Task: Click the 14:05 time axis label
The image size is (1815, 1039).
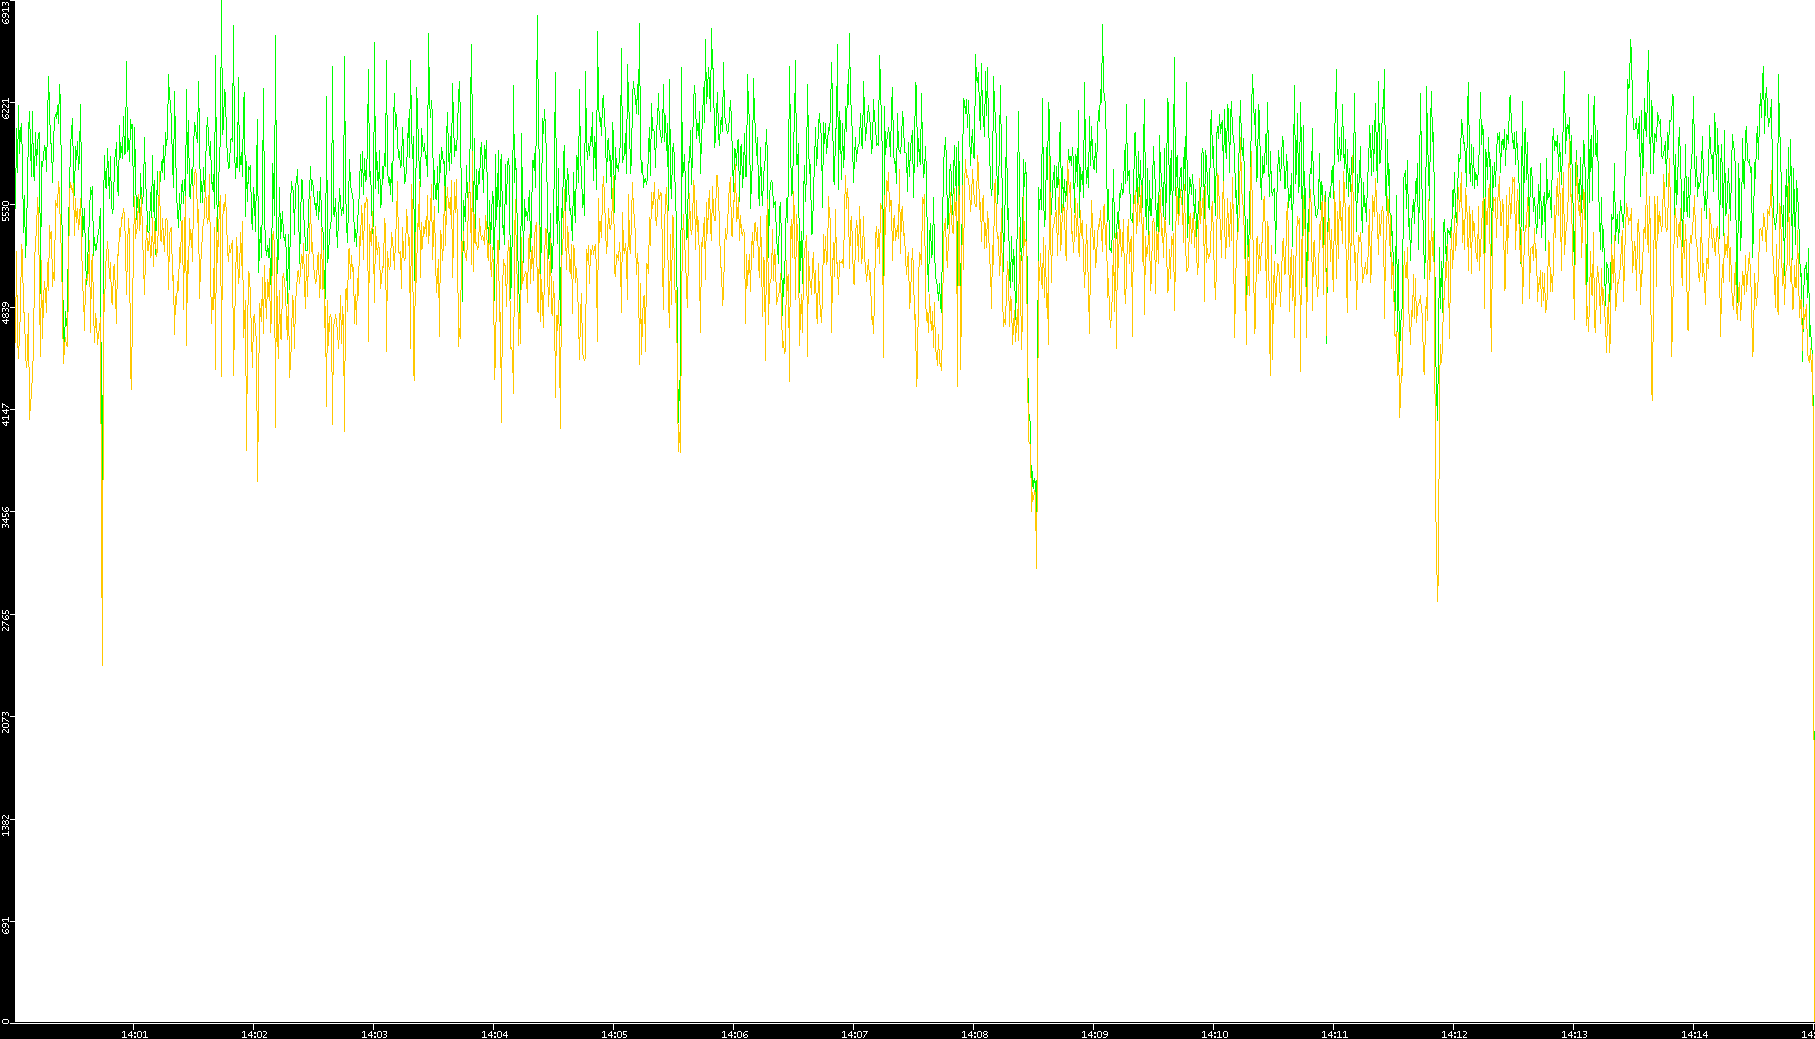Action: pos(614,1034)
